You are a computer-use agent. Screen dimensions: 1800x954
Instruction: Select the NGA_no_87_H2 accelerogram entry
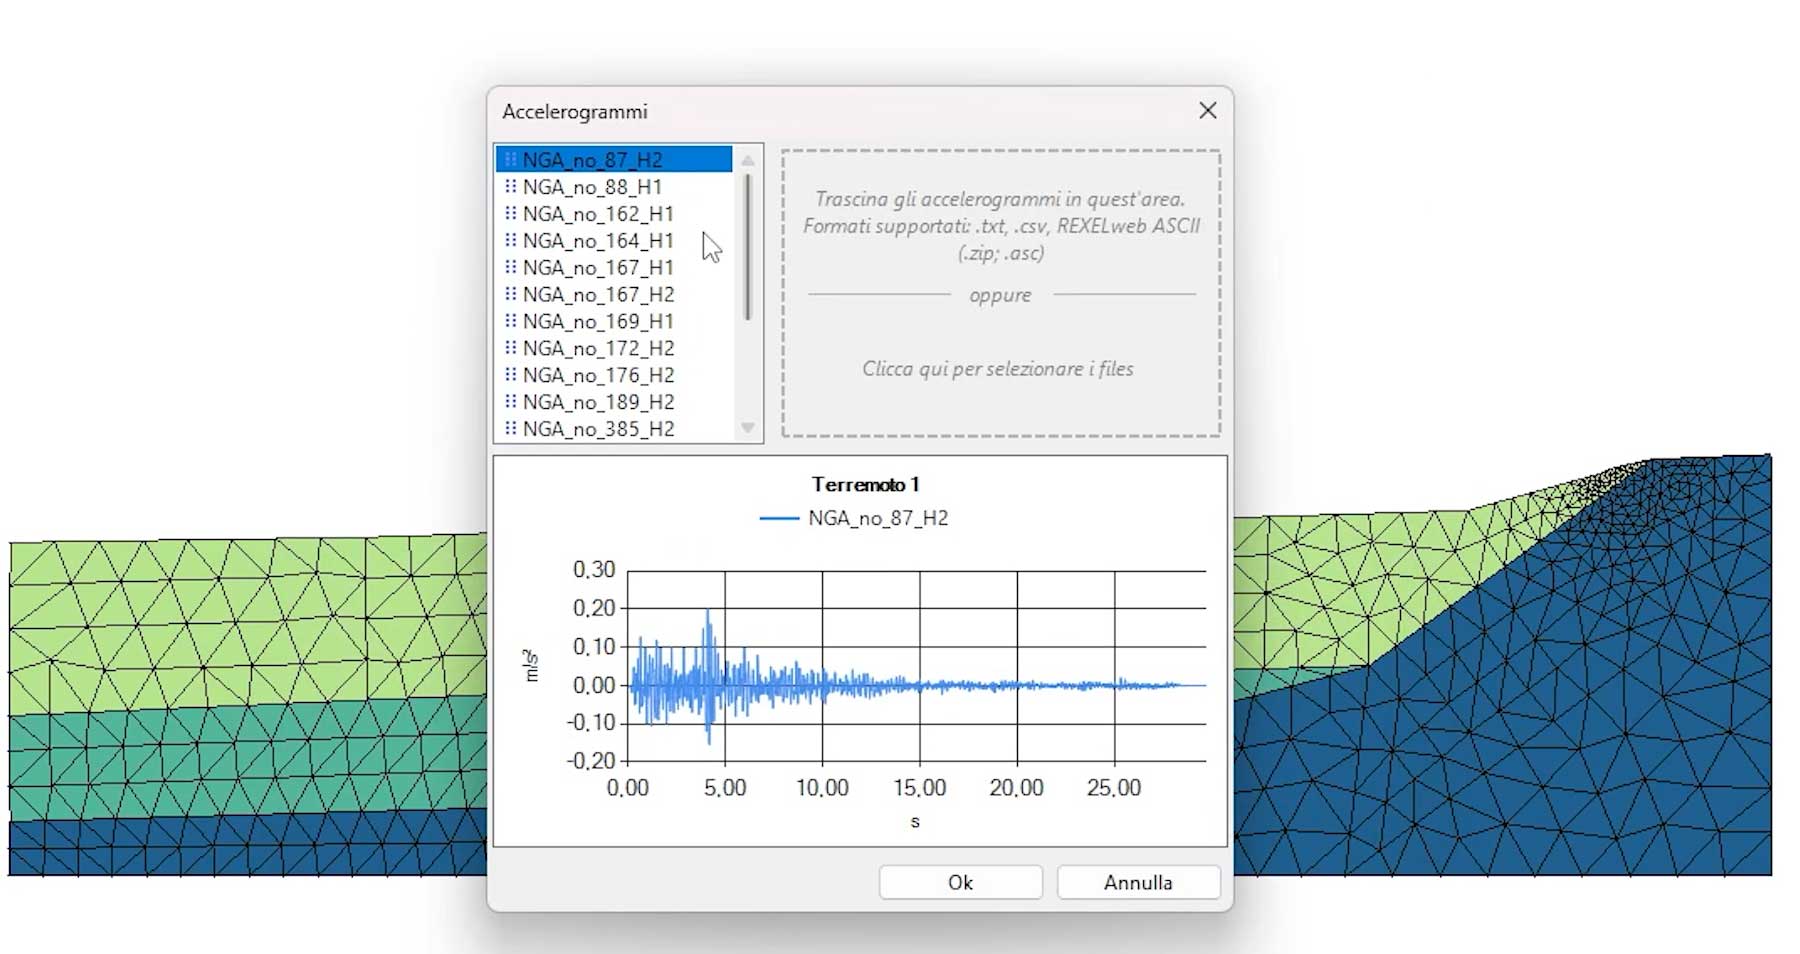coord(592,160)
